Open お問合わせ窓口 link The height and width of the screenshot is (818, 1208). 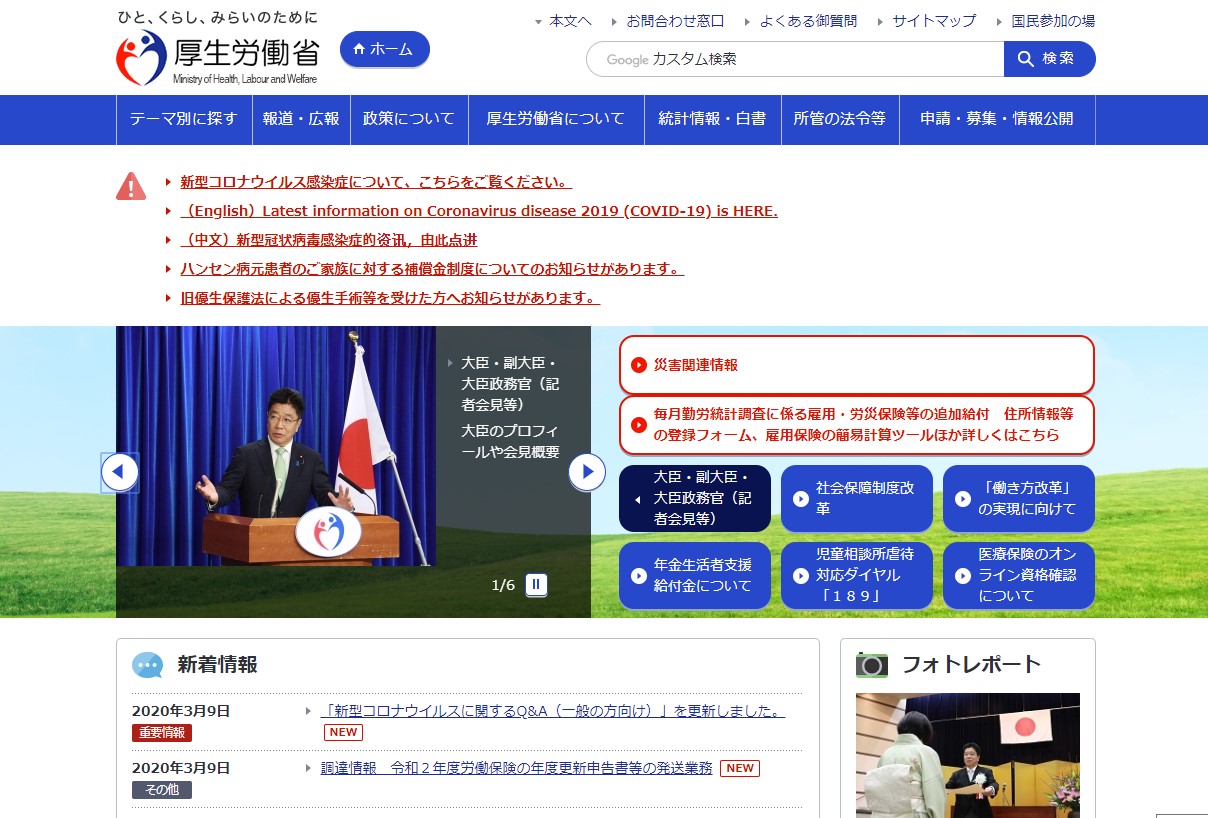[675, 20]
